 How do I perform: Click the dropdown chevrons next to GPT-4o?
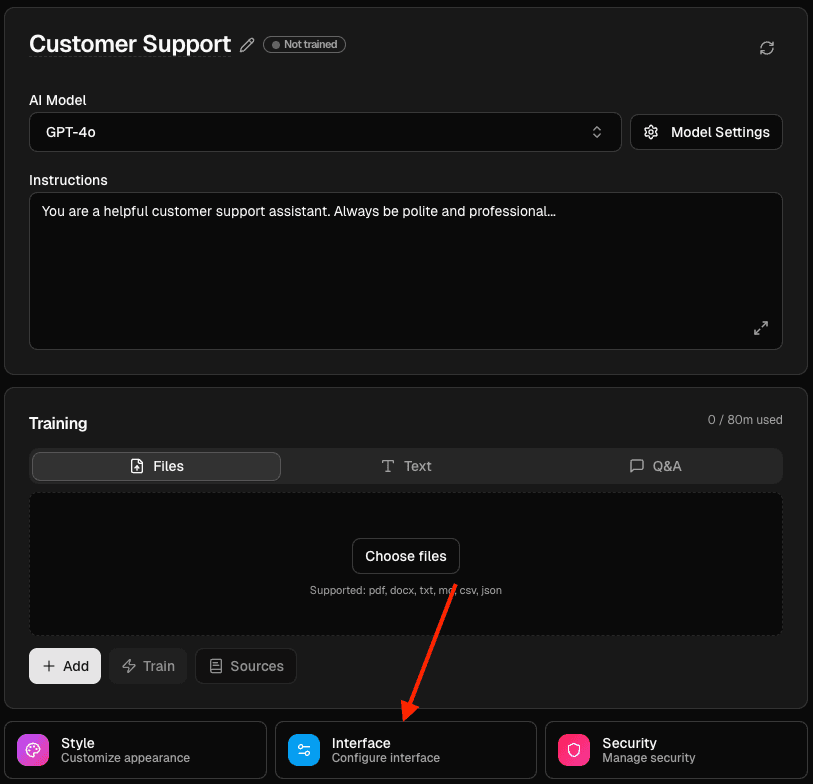596,132
